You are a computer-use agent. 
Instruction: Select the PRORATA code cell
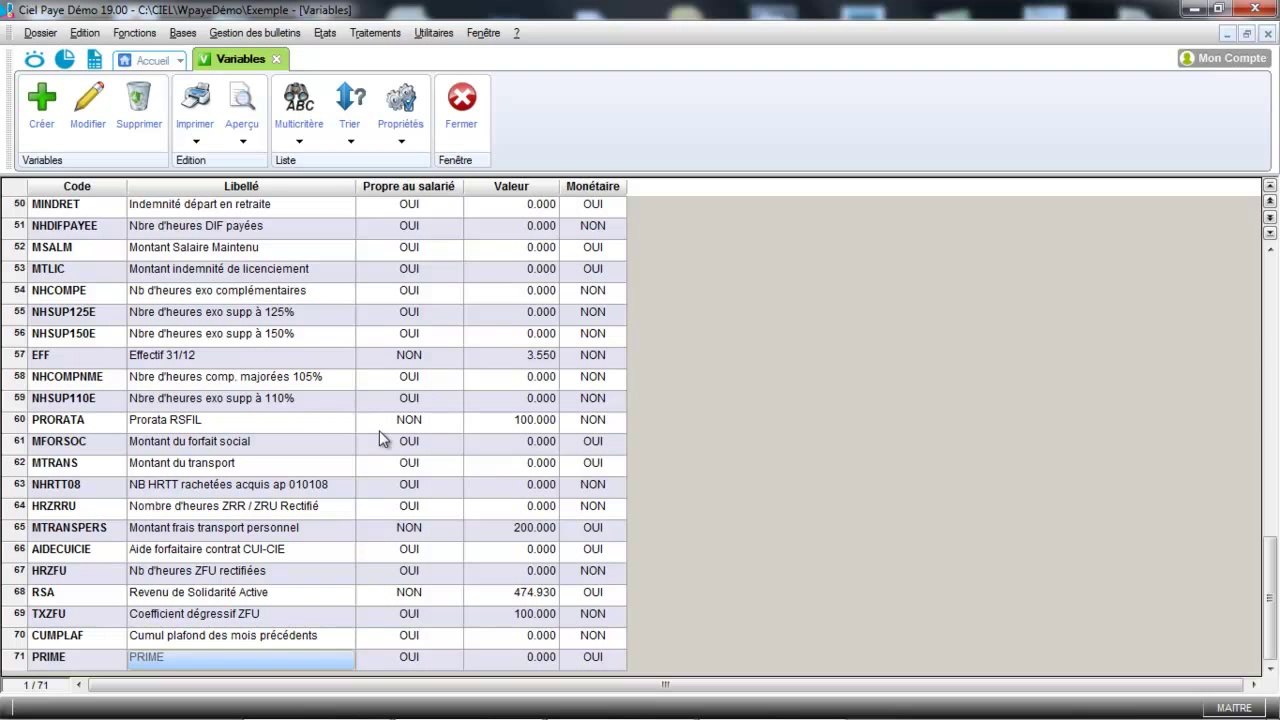pos(77,420)
